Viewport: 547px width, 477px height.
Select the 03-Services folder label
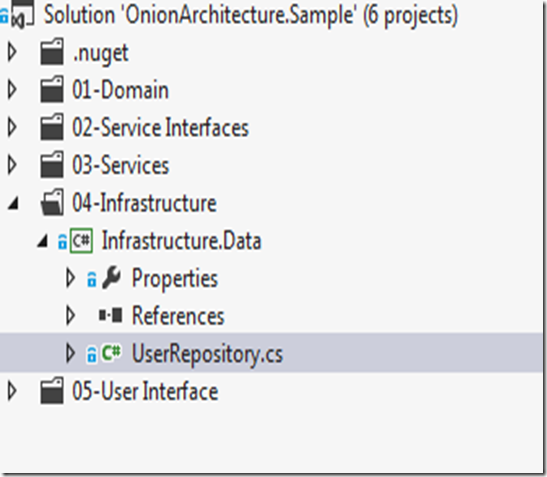coord(120,165)
